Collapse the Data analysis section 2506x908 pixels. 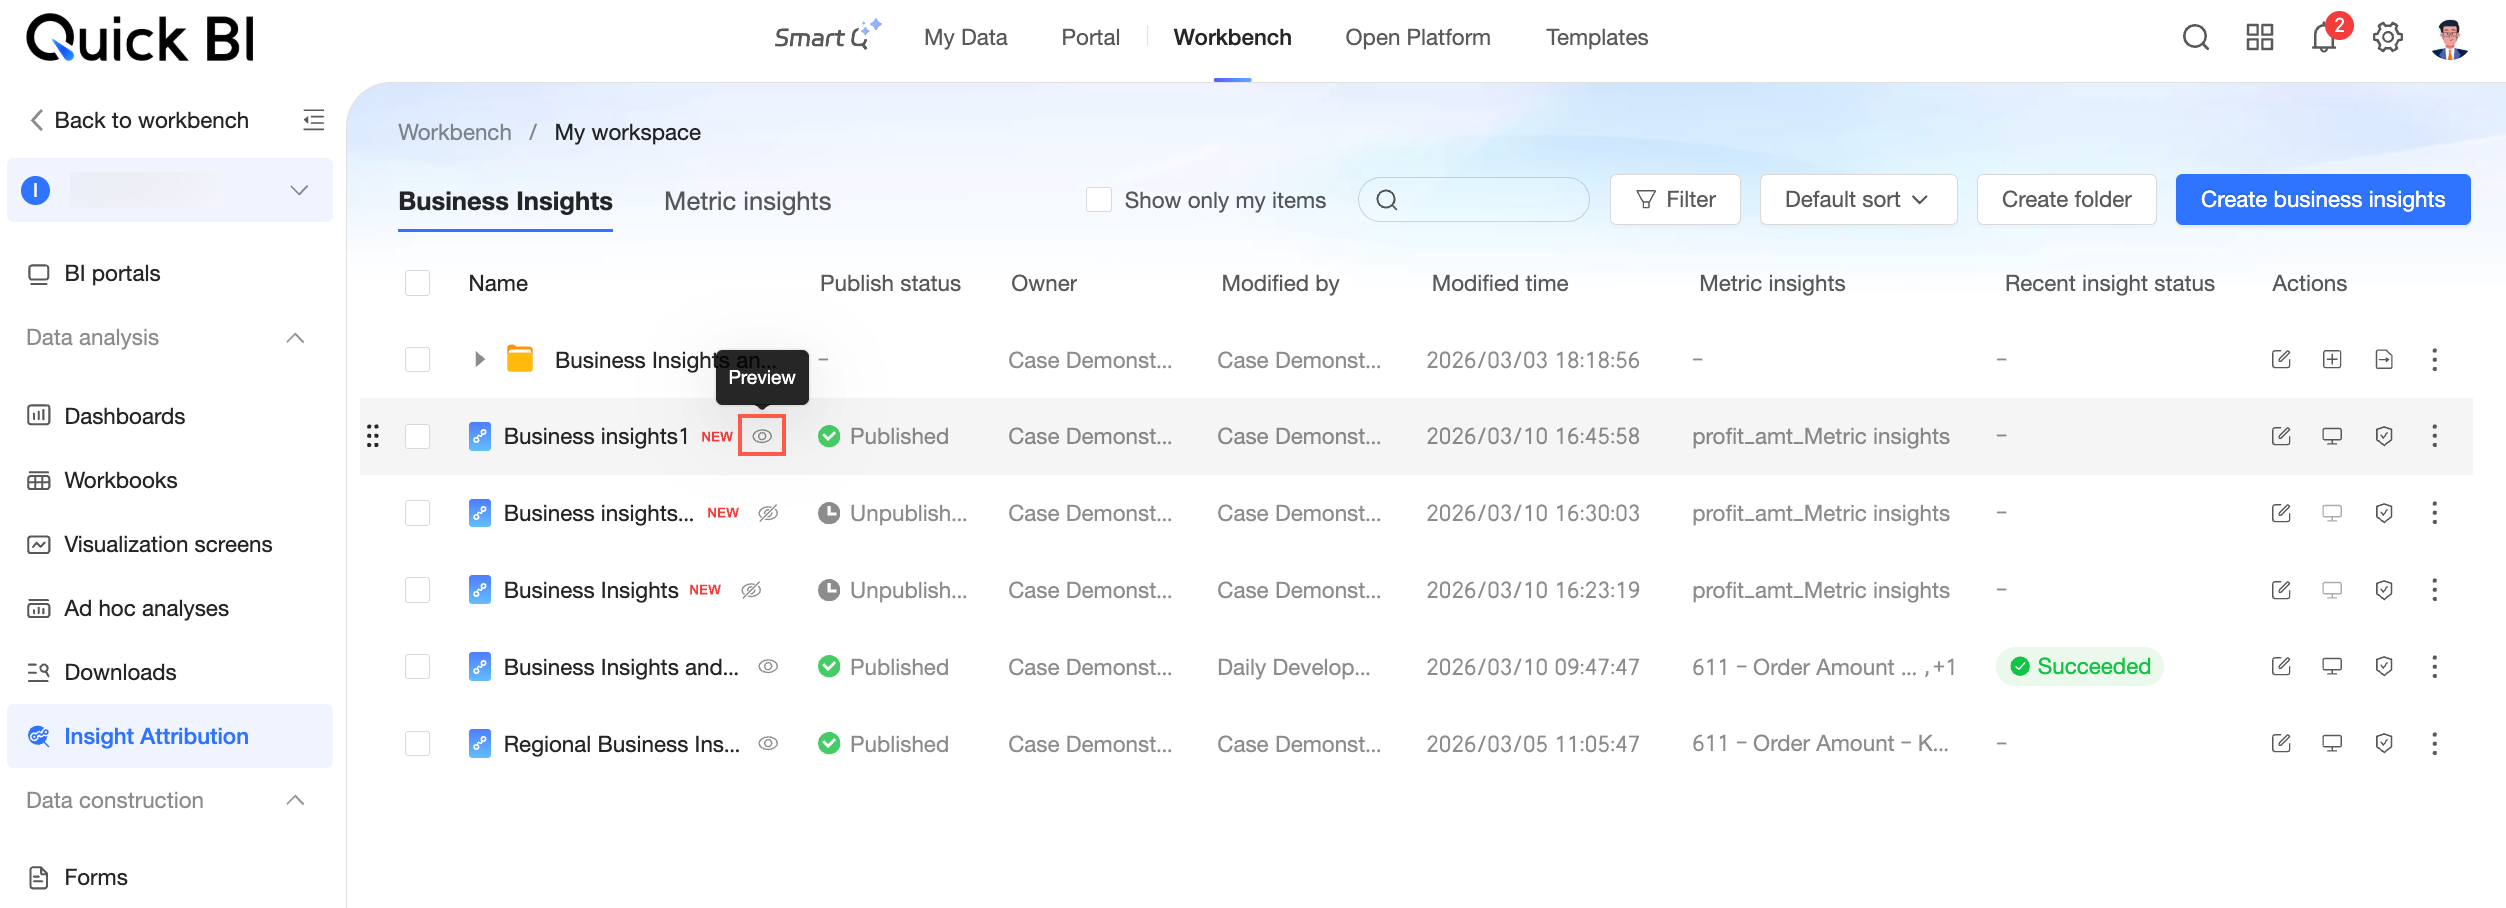point(295,338)
